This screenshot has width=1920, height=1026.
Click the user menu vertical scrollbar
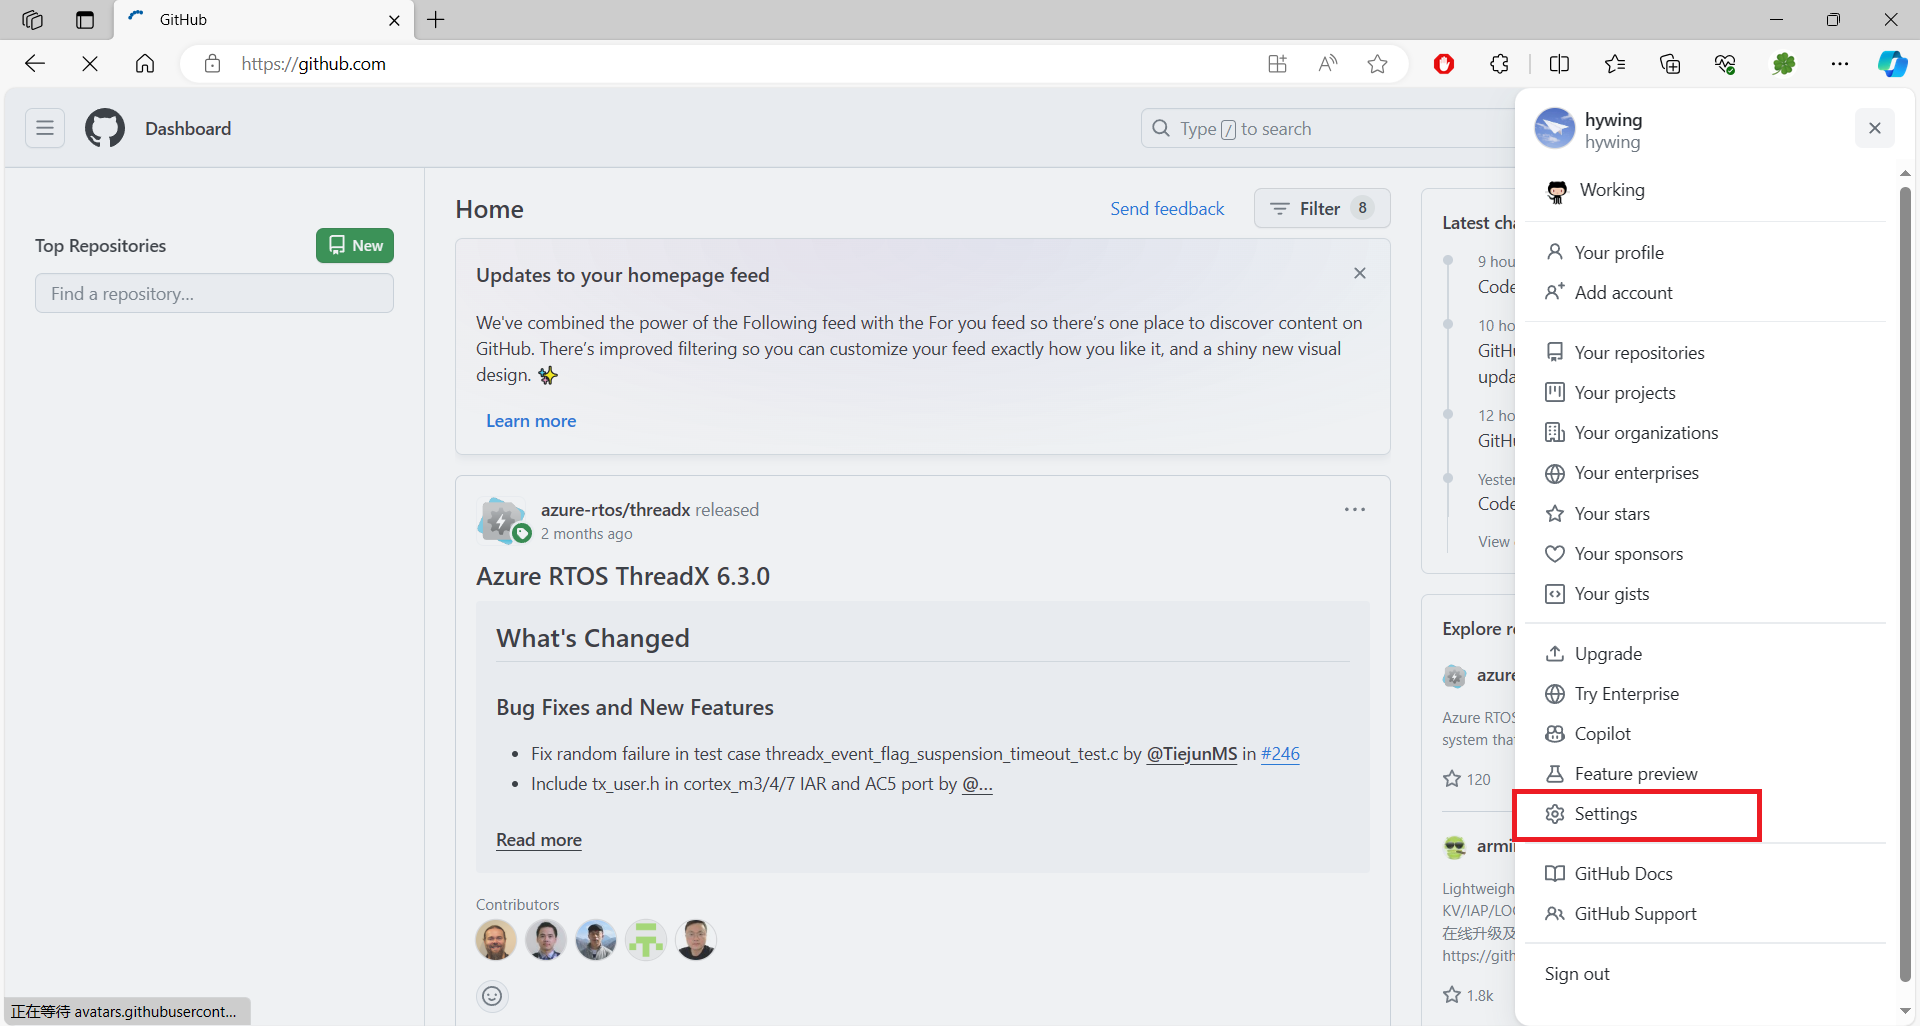click(x=1905, y=580)
